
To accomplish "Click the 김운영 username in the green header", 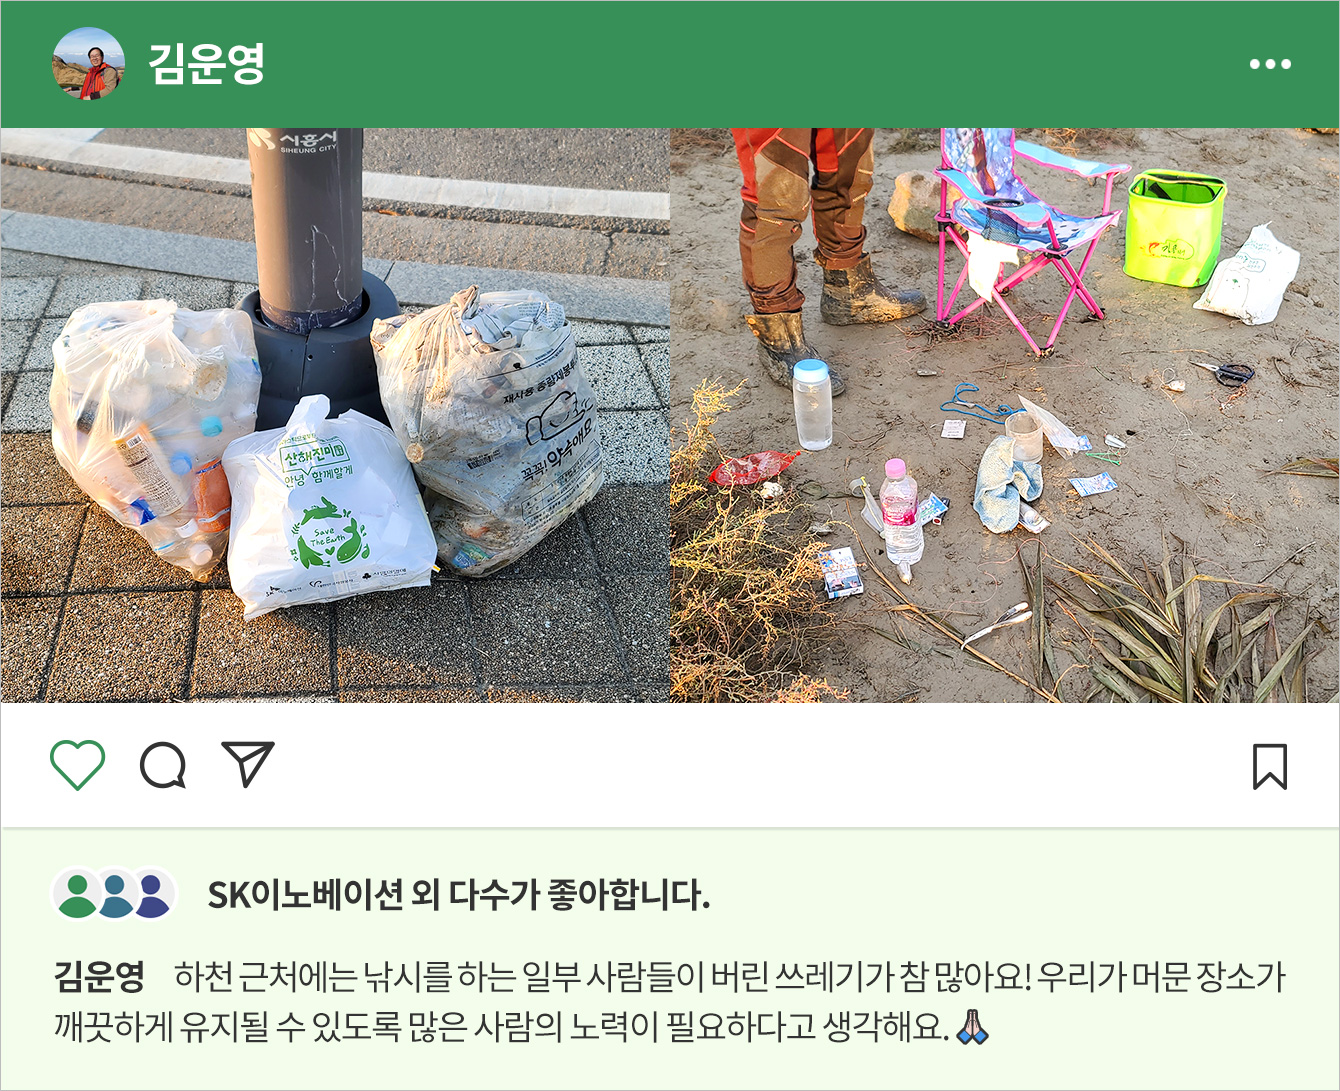I will (x=206, y=64).
